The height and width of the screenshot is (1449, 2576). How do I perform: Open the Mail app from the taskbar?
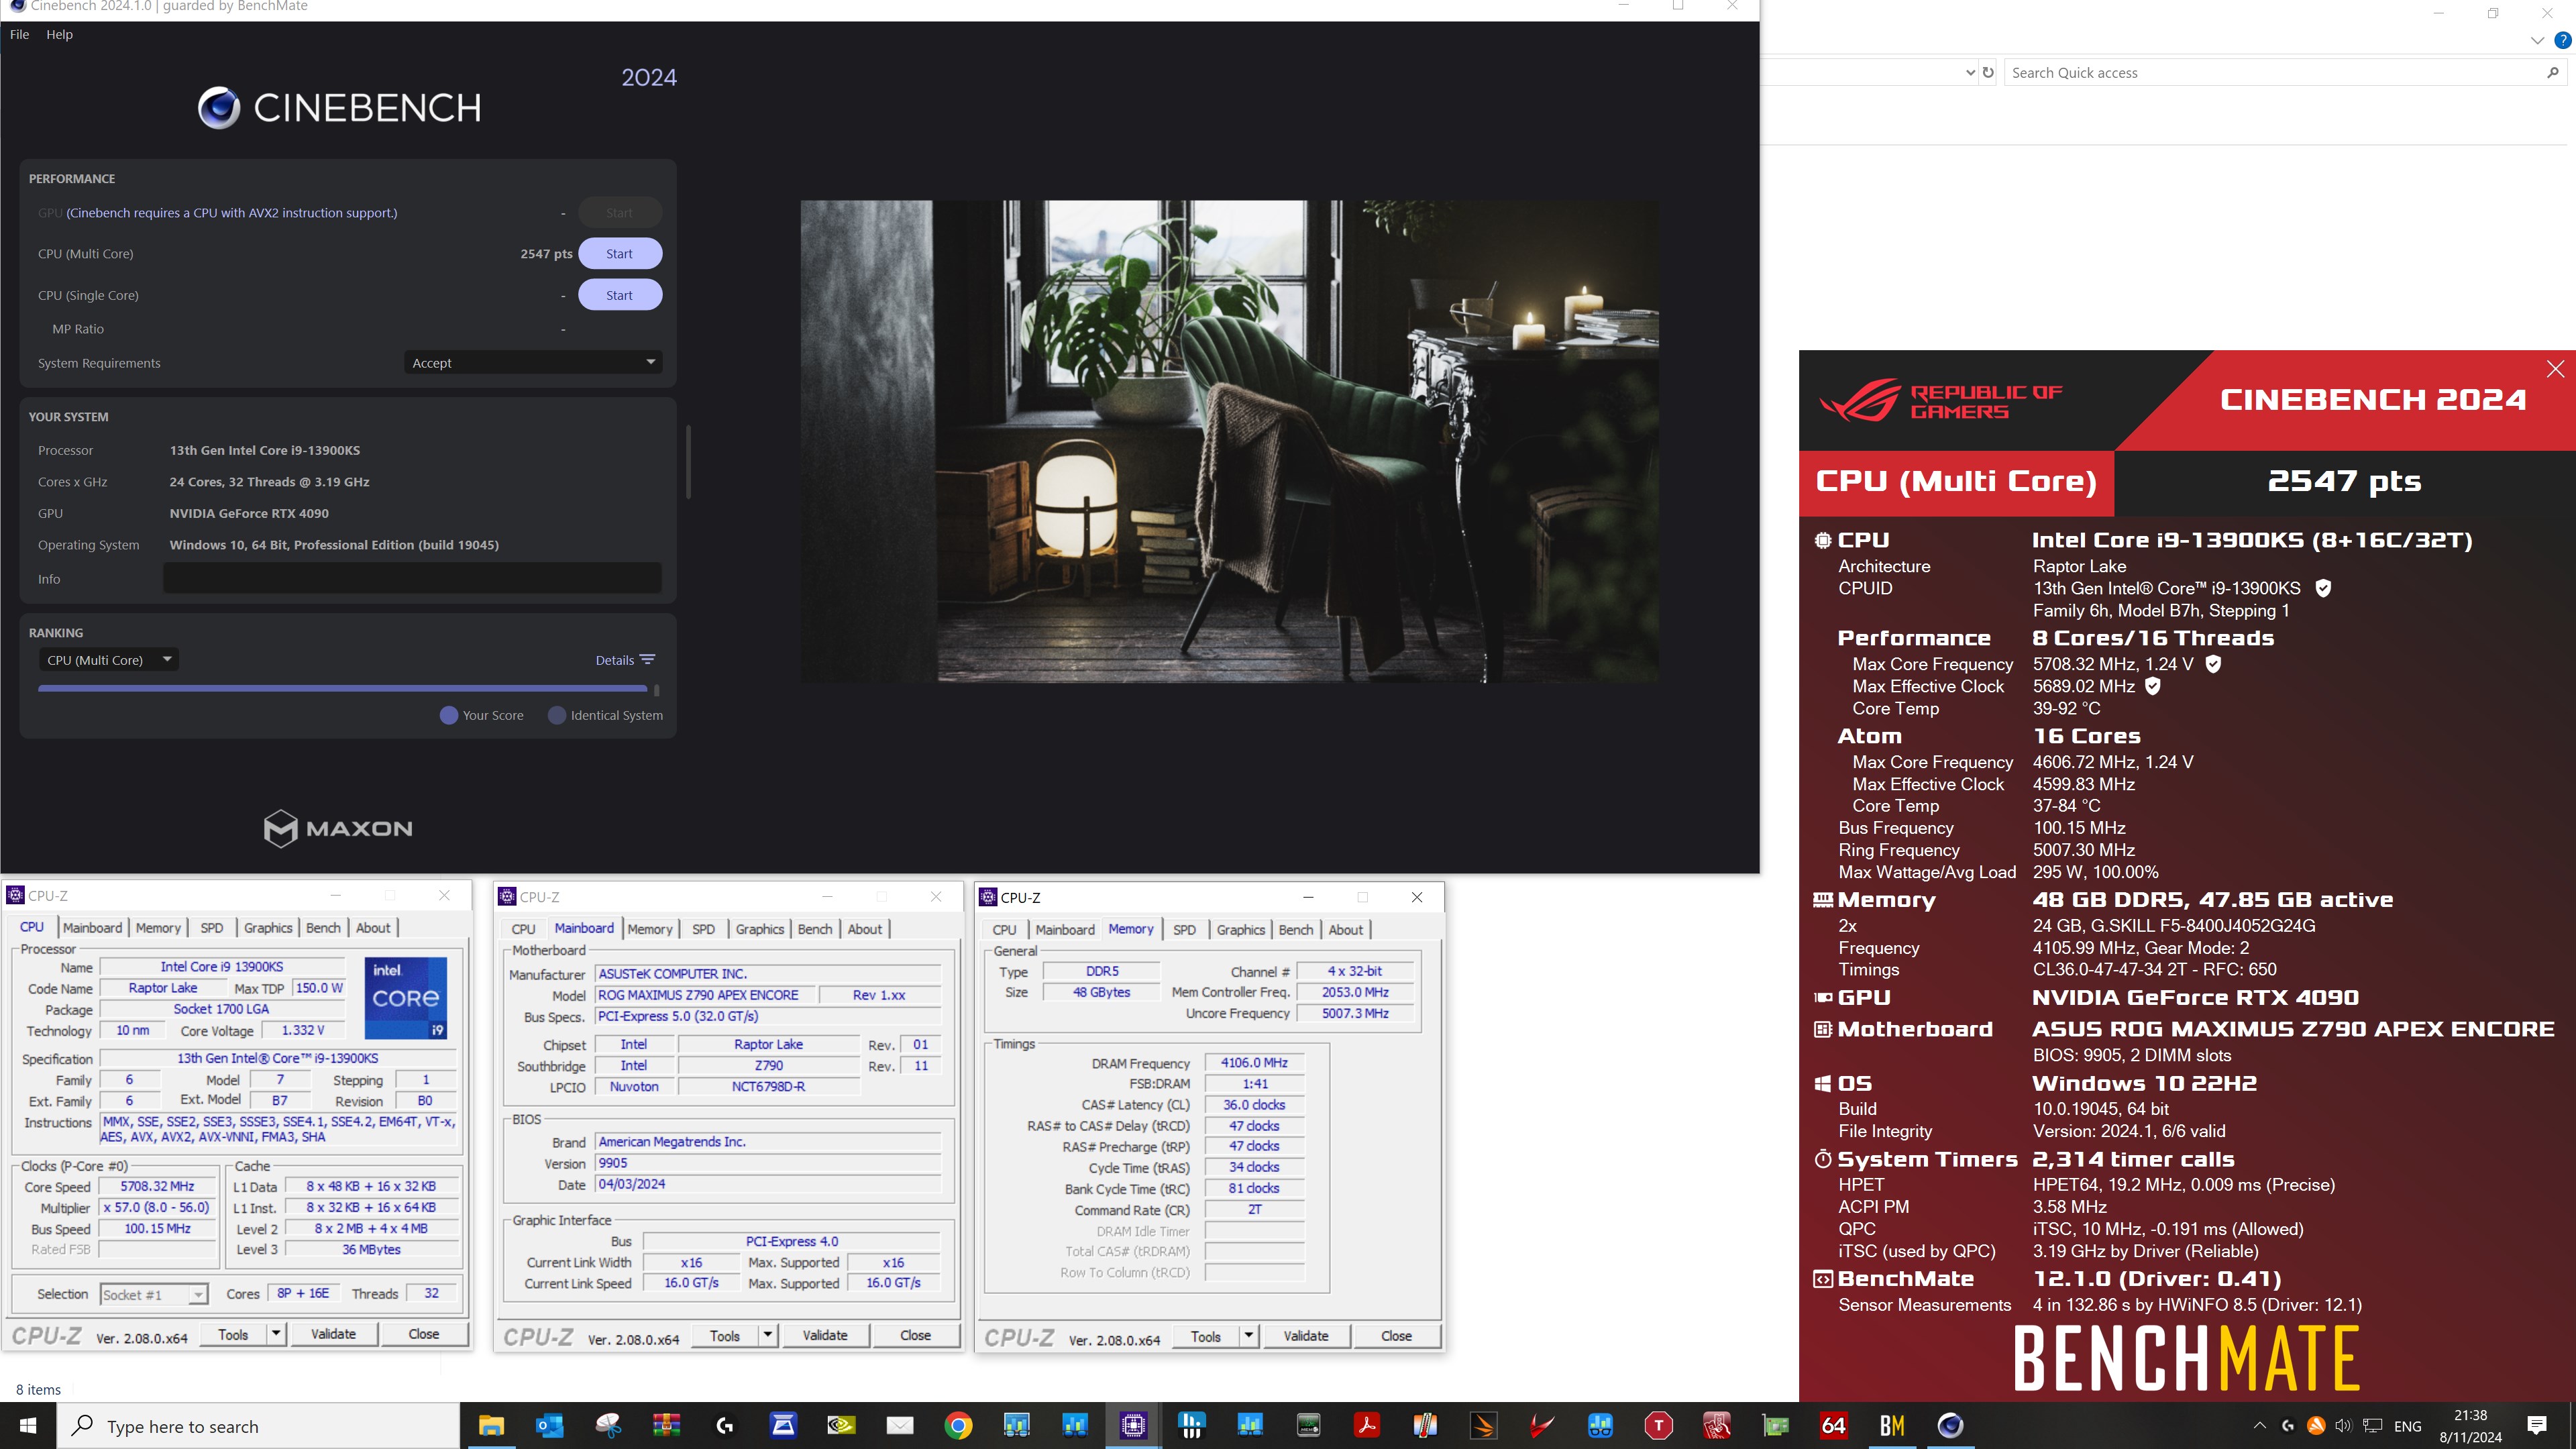(900, 1425)
